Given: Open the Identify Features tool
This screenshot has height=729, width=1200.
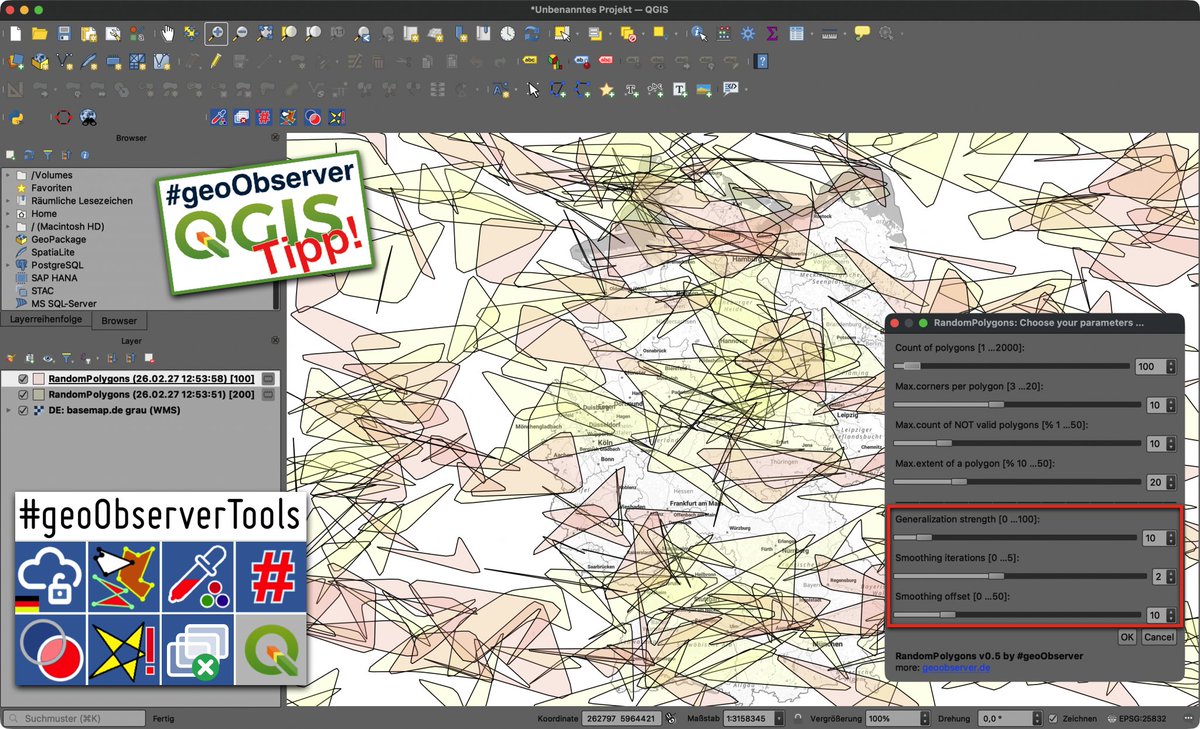Looking at the screenshot, I should pyautogui.click(x=698, y=34).
